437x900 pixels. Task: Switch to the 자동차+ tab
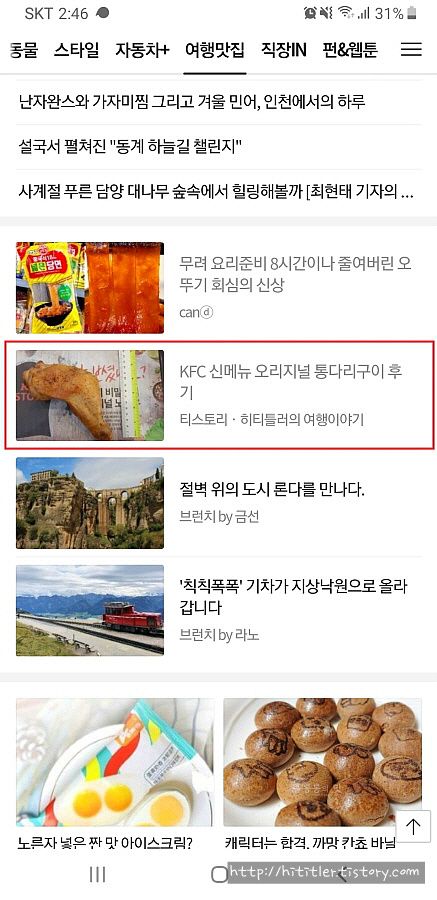[x=142, y=50]
